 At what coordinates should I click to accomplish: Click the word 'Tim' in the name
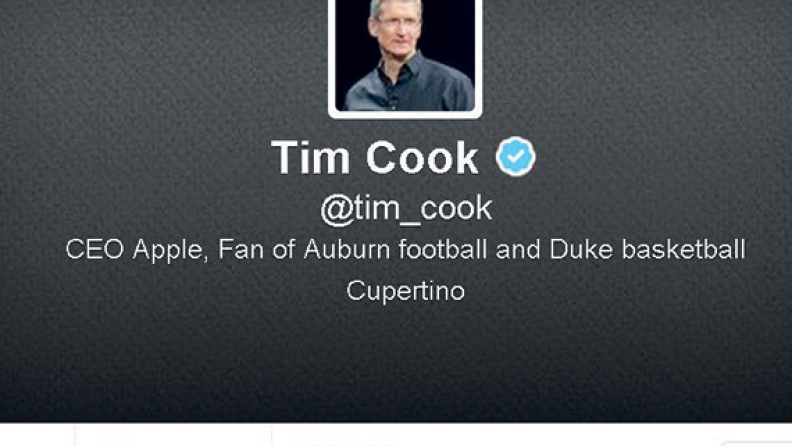pos(310,158)
